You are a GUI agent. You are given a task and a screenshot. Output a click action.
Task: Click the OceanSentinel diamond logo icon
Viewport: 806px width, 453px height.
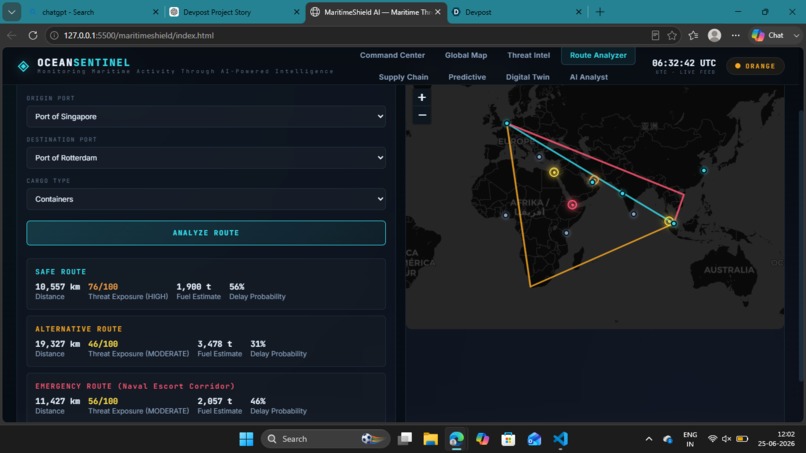[x=23, y=66]
